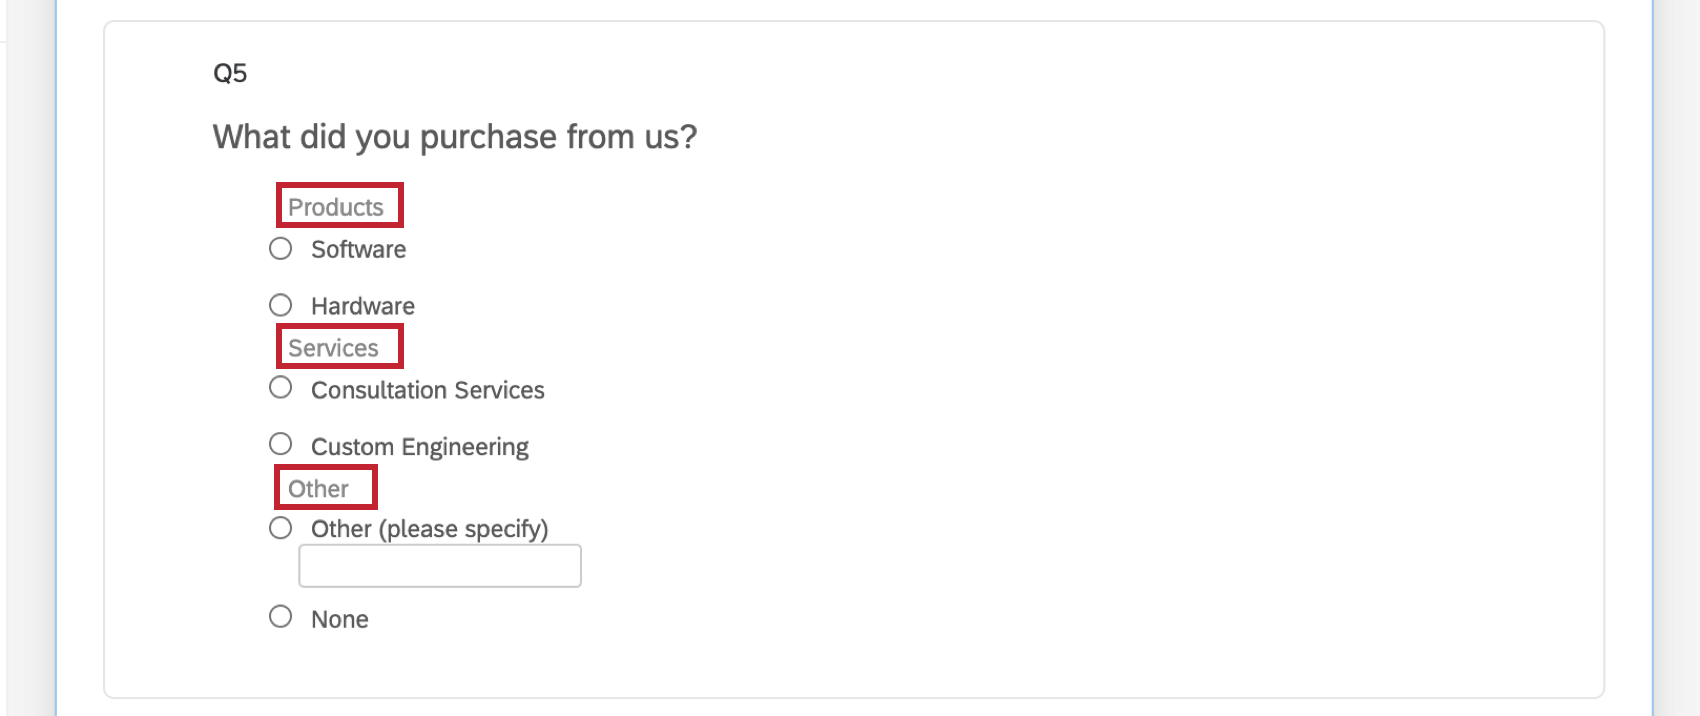The image size is (1700, 716).
Task: Choose the Custom Engineering option
Action: click(280, 444)
